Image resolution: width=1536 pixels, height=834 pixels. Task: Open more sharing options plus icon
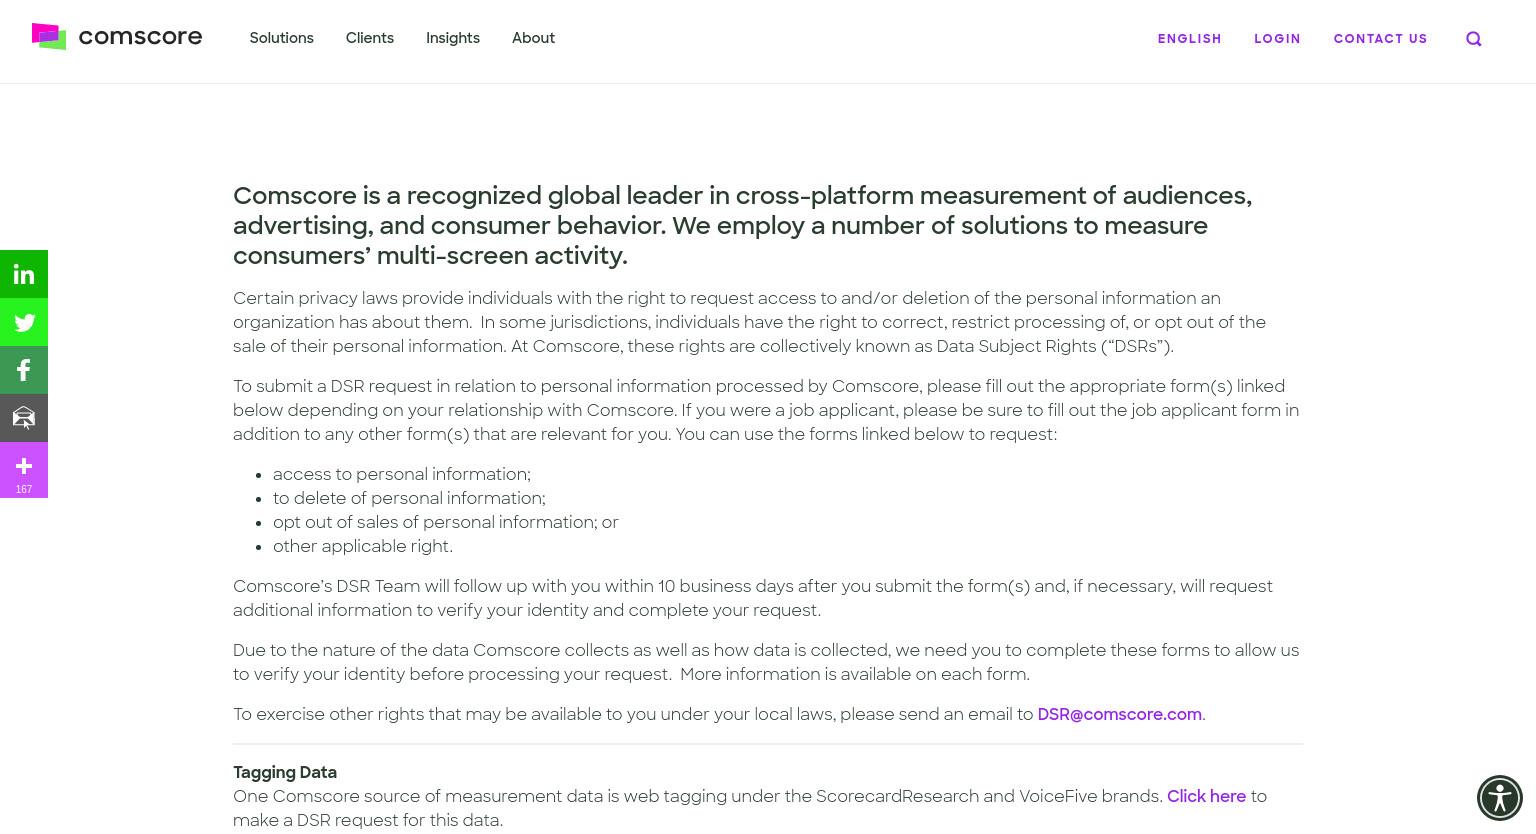tap(24, 470)
